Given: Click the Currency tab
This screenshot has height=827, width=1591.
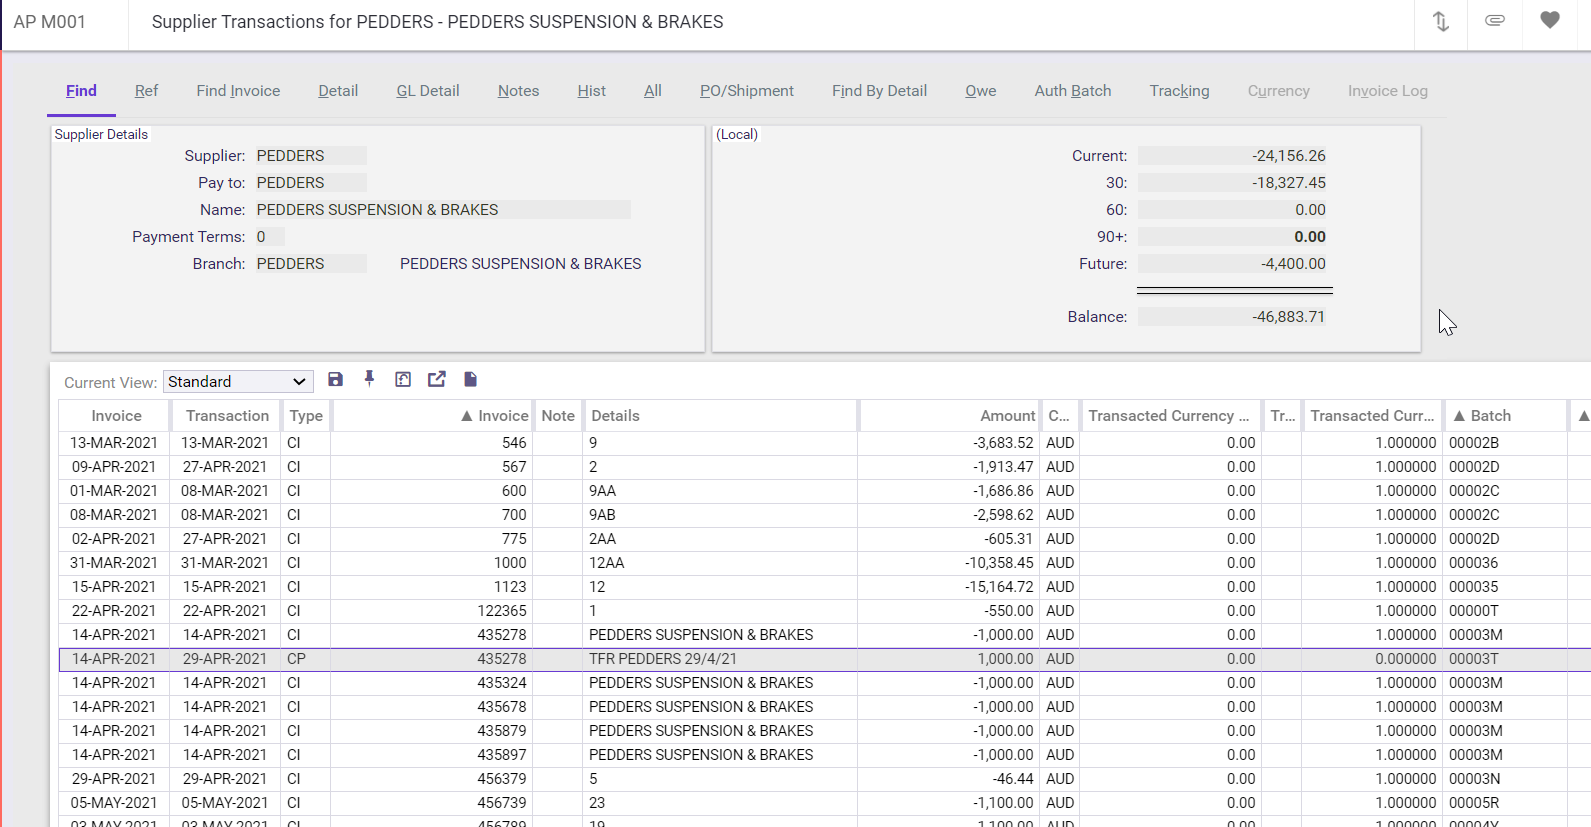Looking at the screenshot, I should 1278,91.
